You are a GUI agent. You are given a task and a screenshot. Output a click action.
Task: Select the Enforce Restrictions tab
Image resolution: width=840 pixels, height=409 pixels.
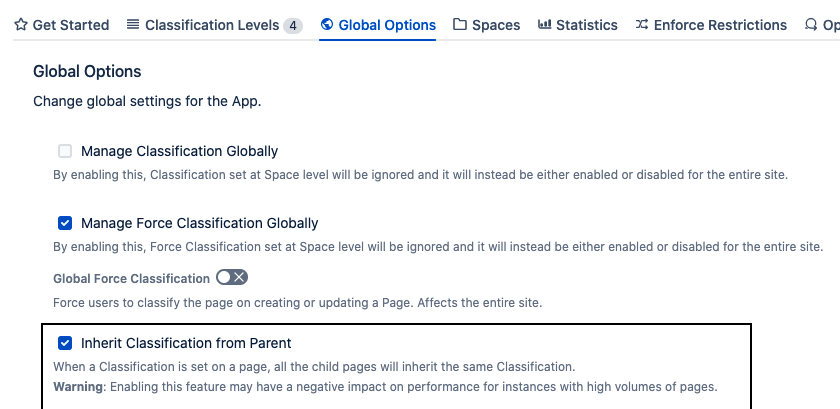720,25
